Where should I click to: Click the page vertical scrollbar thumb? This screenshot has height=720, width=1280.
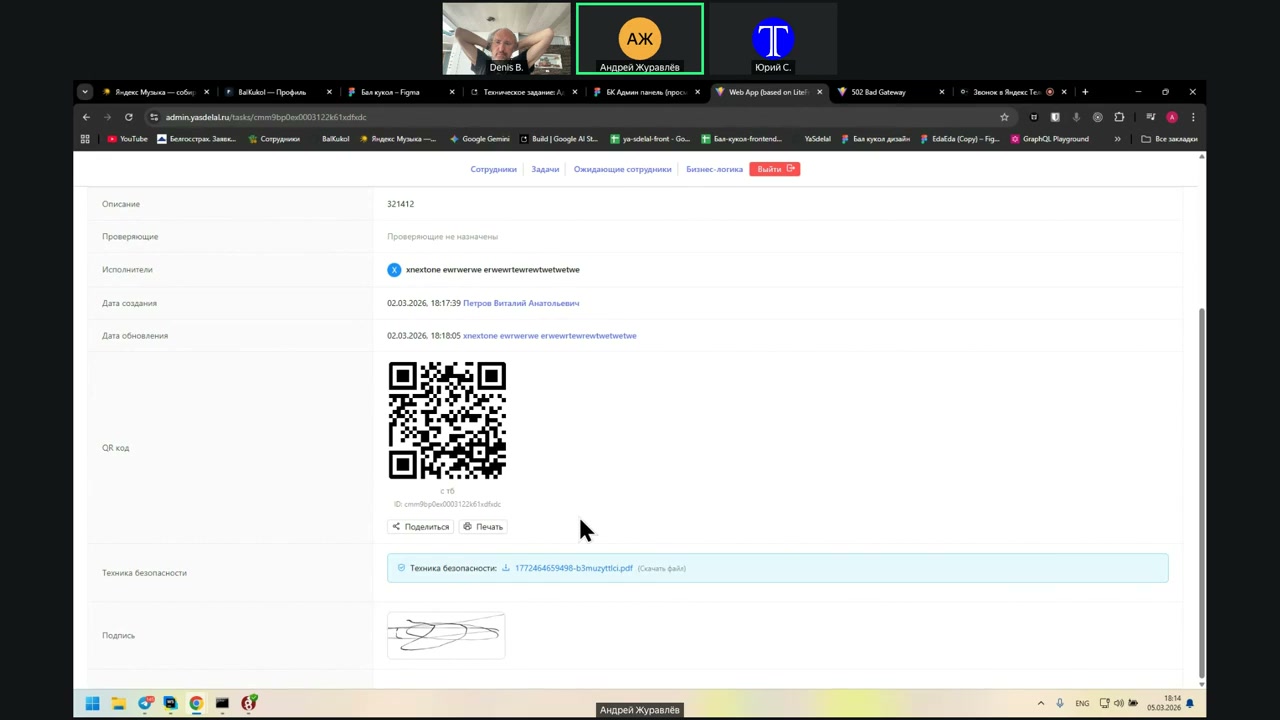tap(1201, 490)
